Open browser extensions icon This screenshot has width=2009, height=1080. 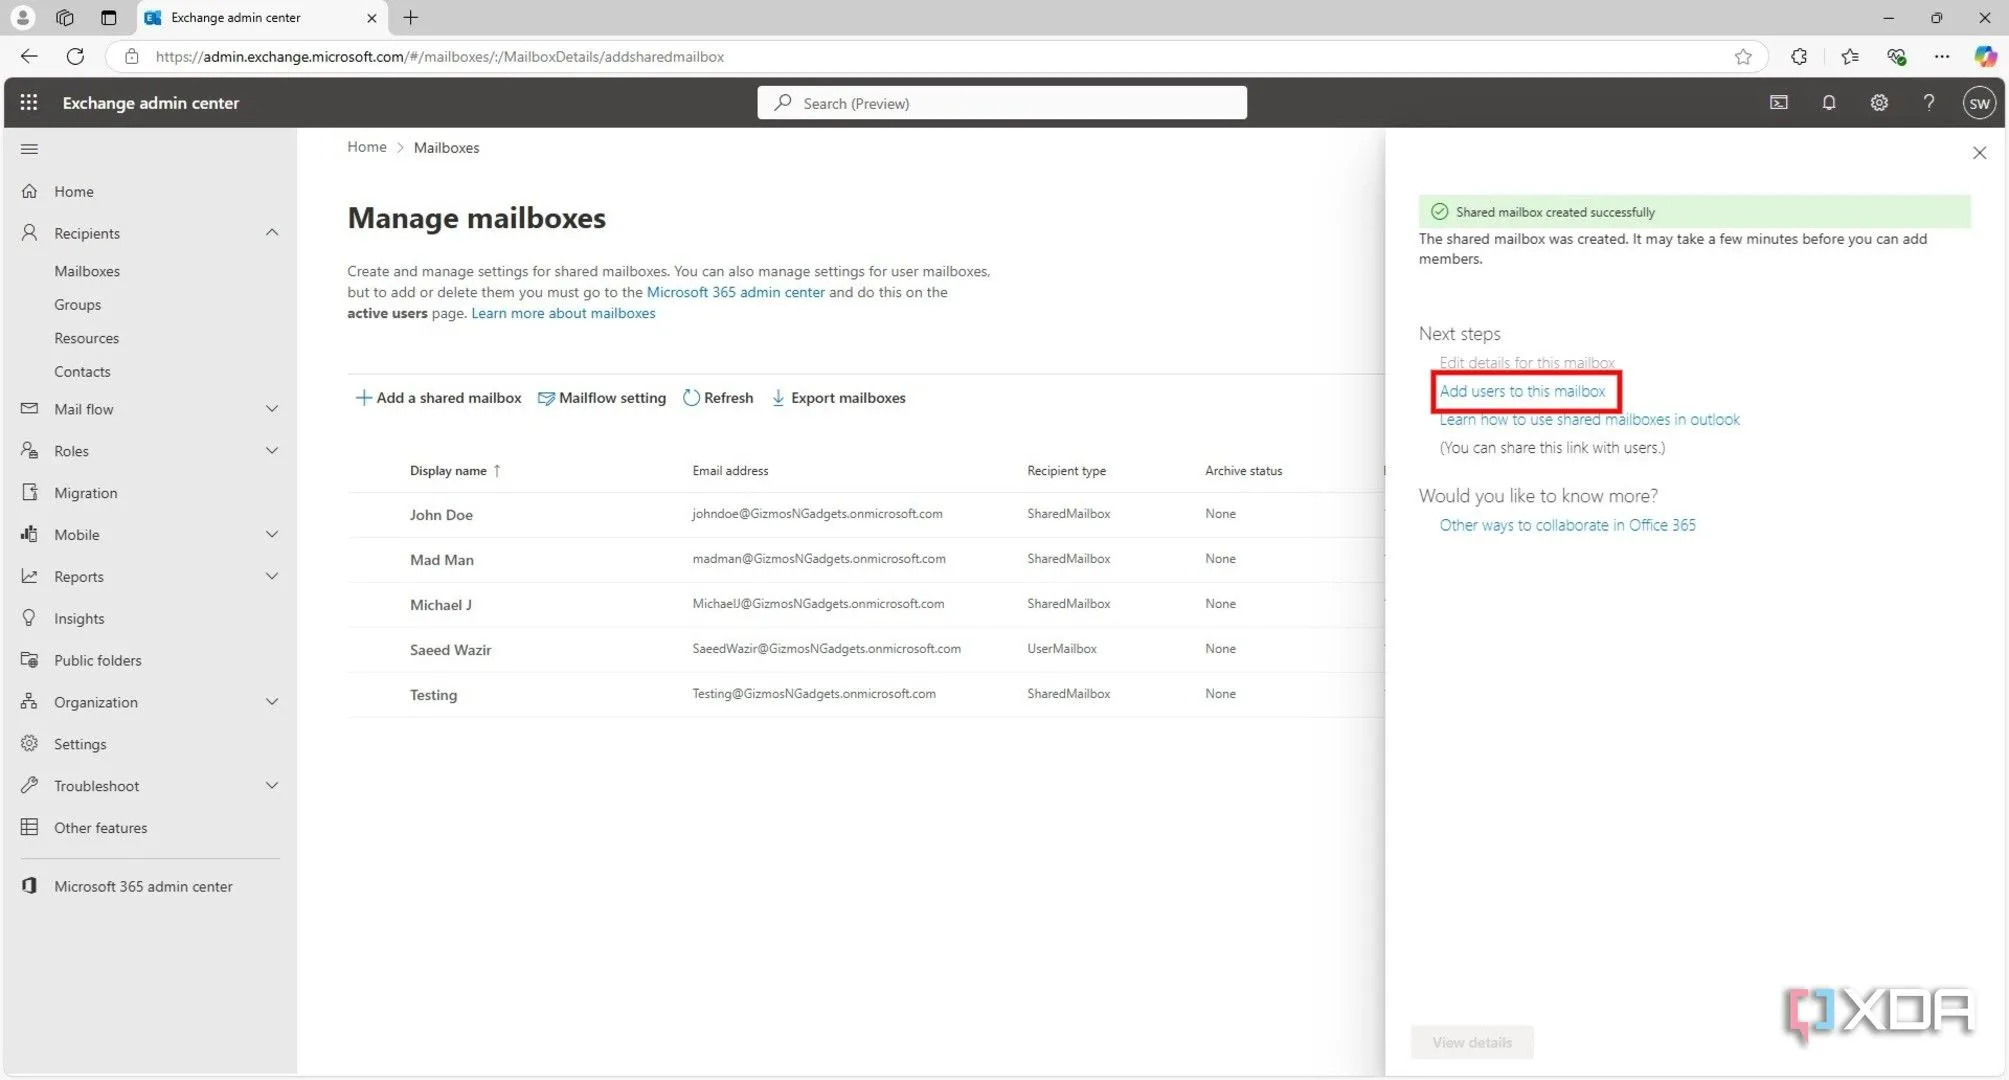coord(1798,56)
